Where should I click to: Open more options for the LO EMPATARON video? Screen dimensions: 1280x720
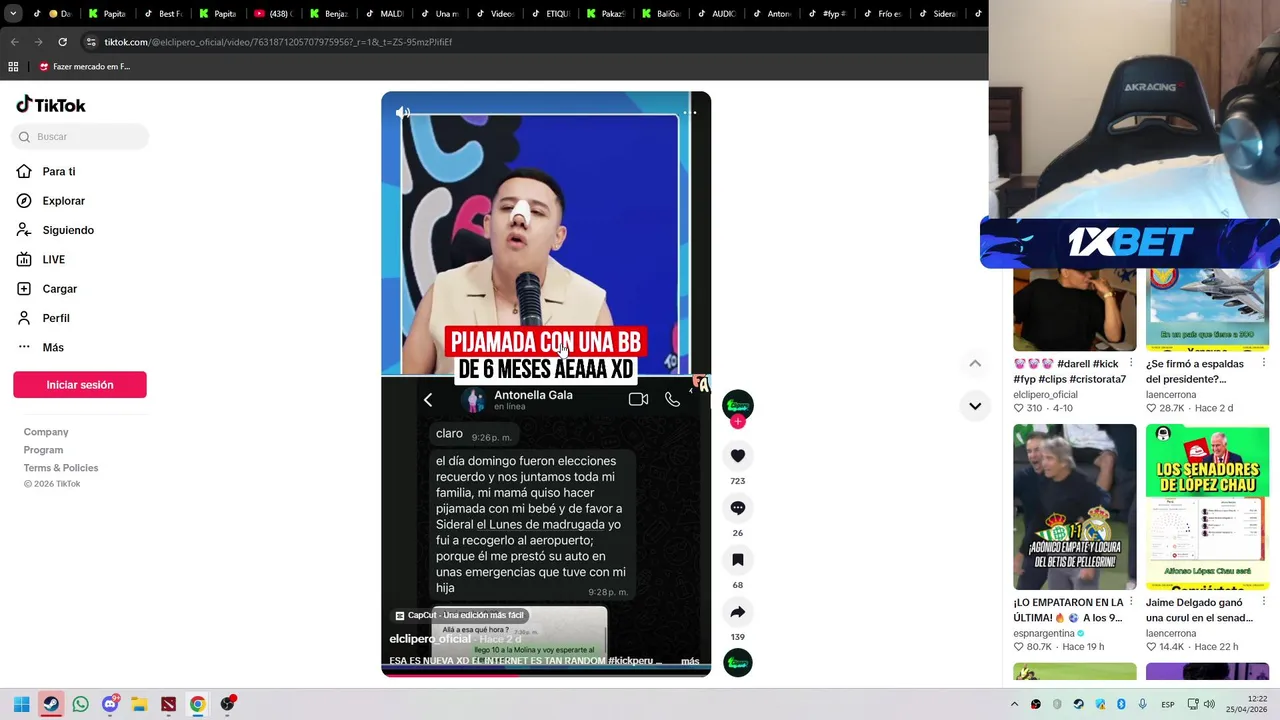click(x=1131, y=602)
